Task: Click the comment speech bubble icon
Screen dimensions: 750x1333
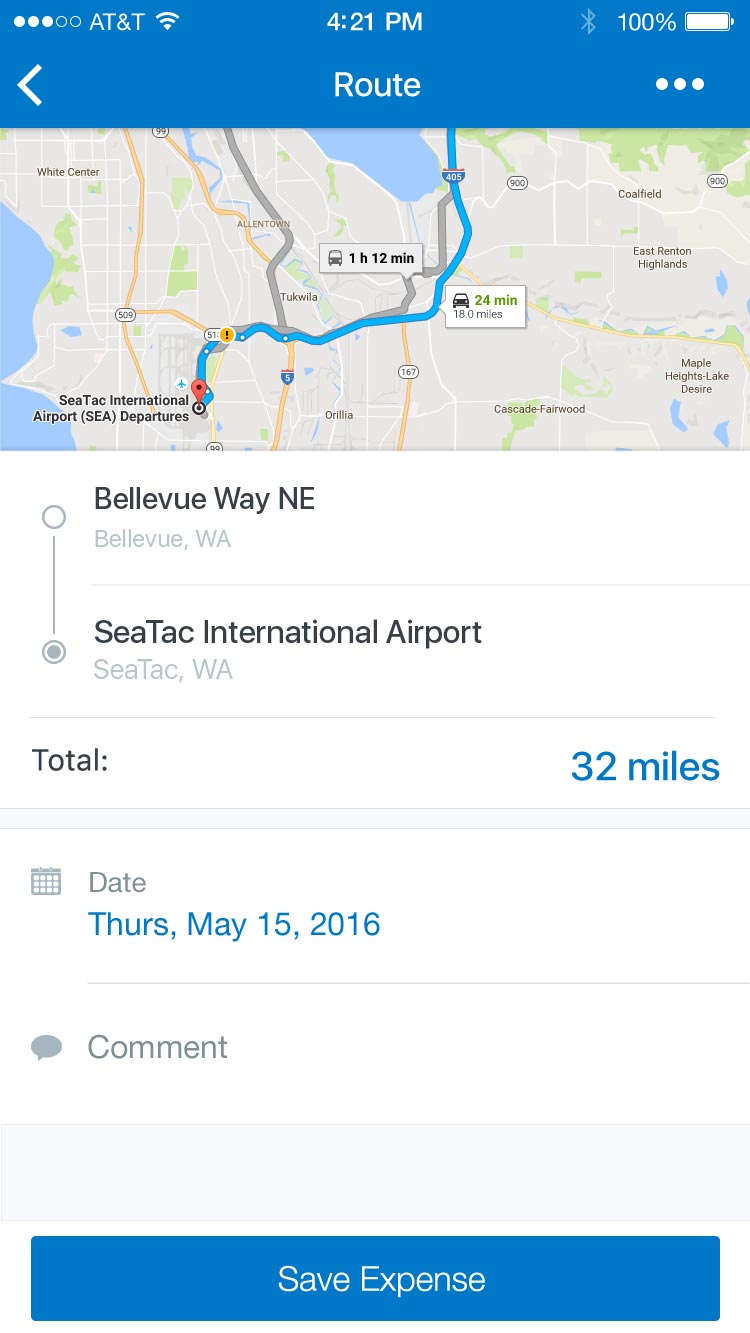Action: click(46, 1047)
